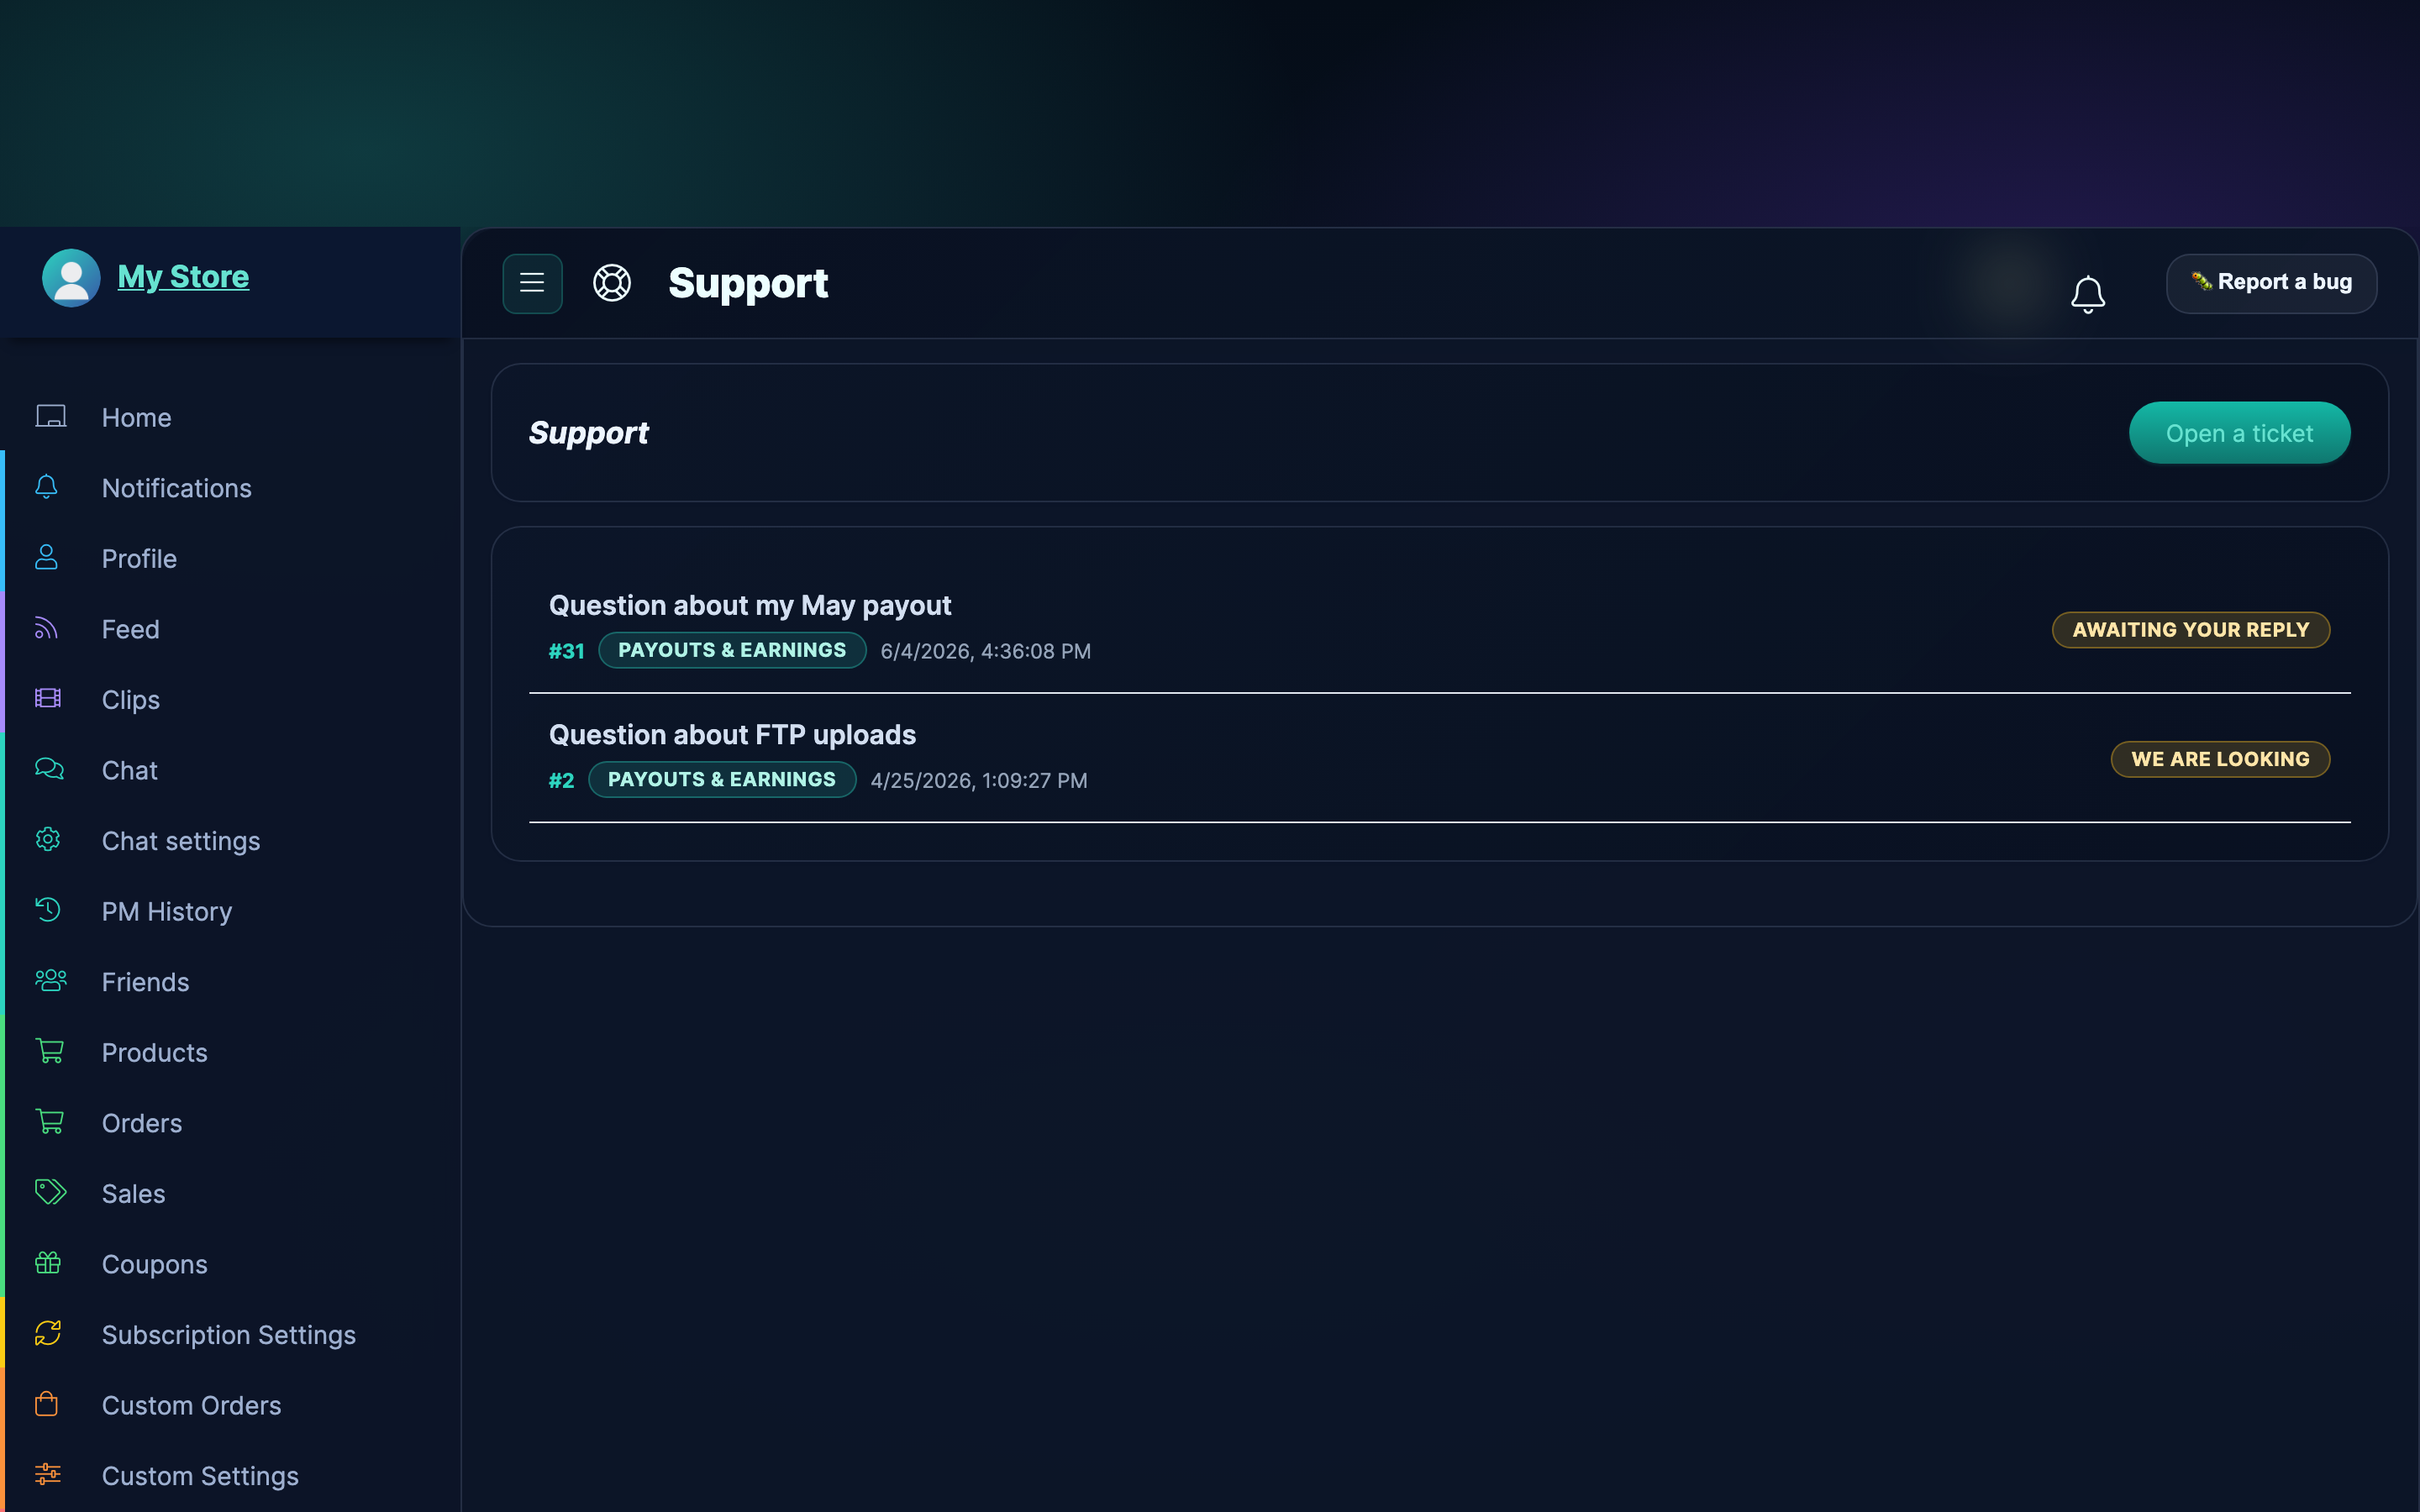Click ticket number #31
Screen dimensions: 2420x1512
(566, 651)
